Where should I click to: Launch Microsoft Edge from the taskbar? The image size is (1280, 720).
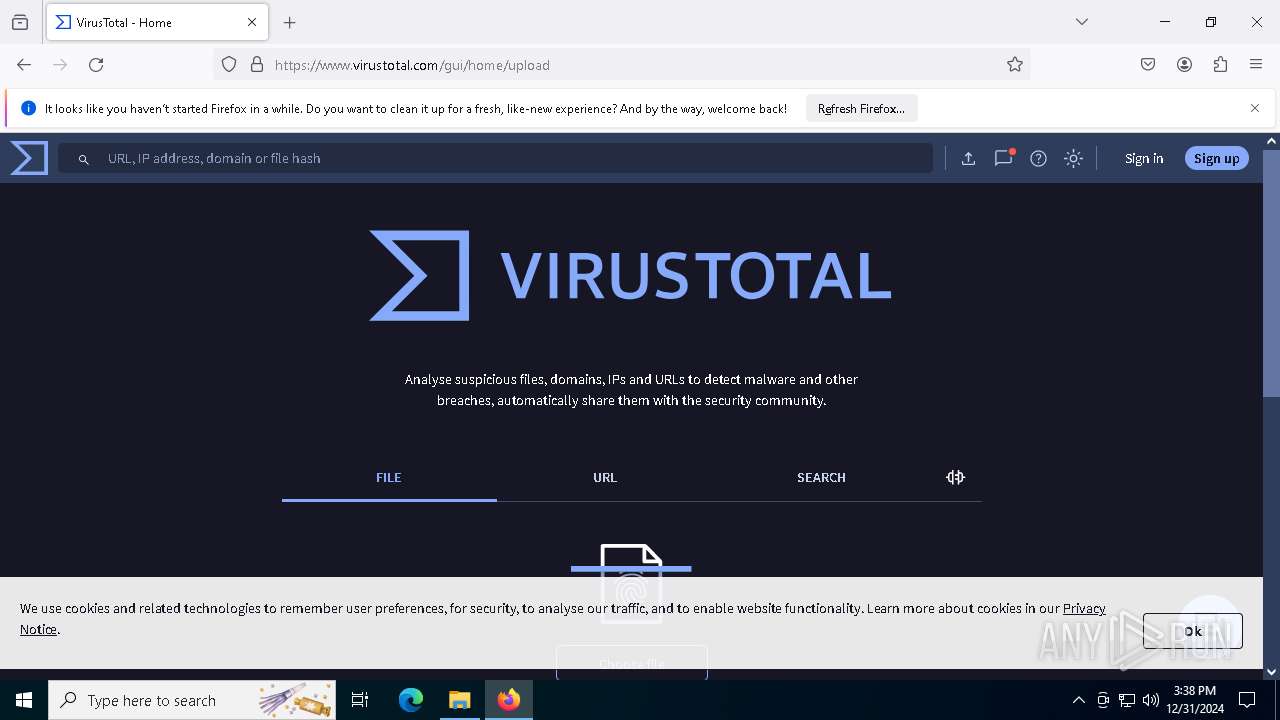click(x=411, y=700)
